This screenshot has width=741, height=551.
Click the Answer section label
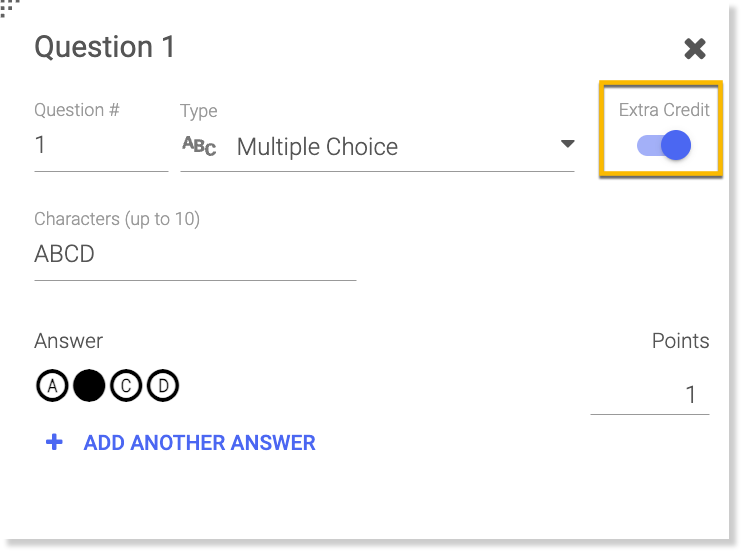(68, 341)
